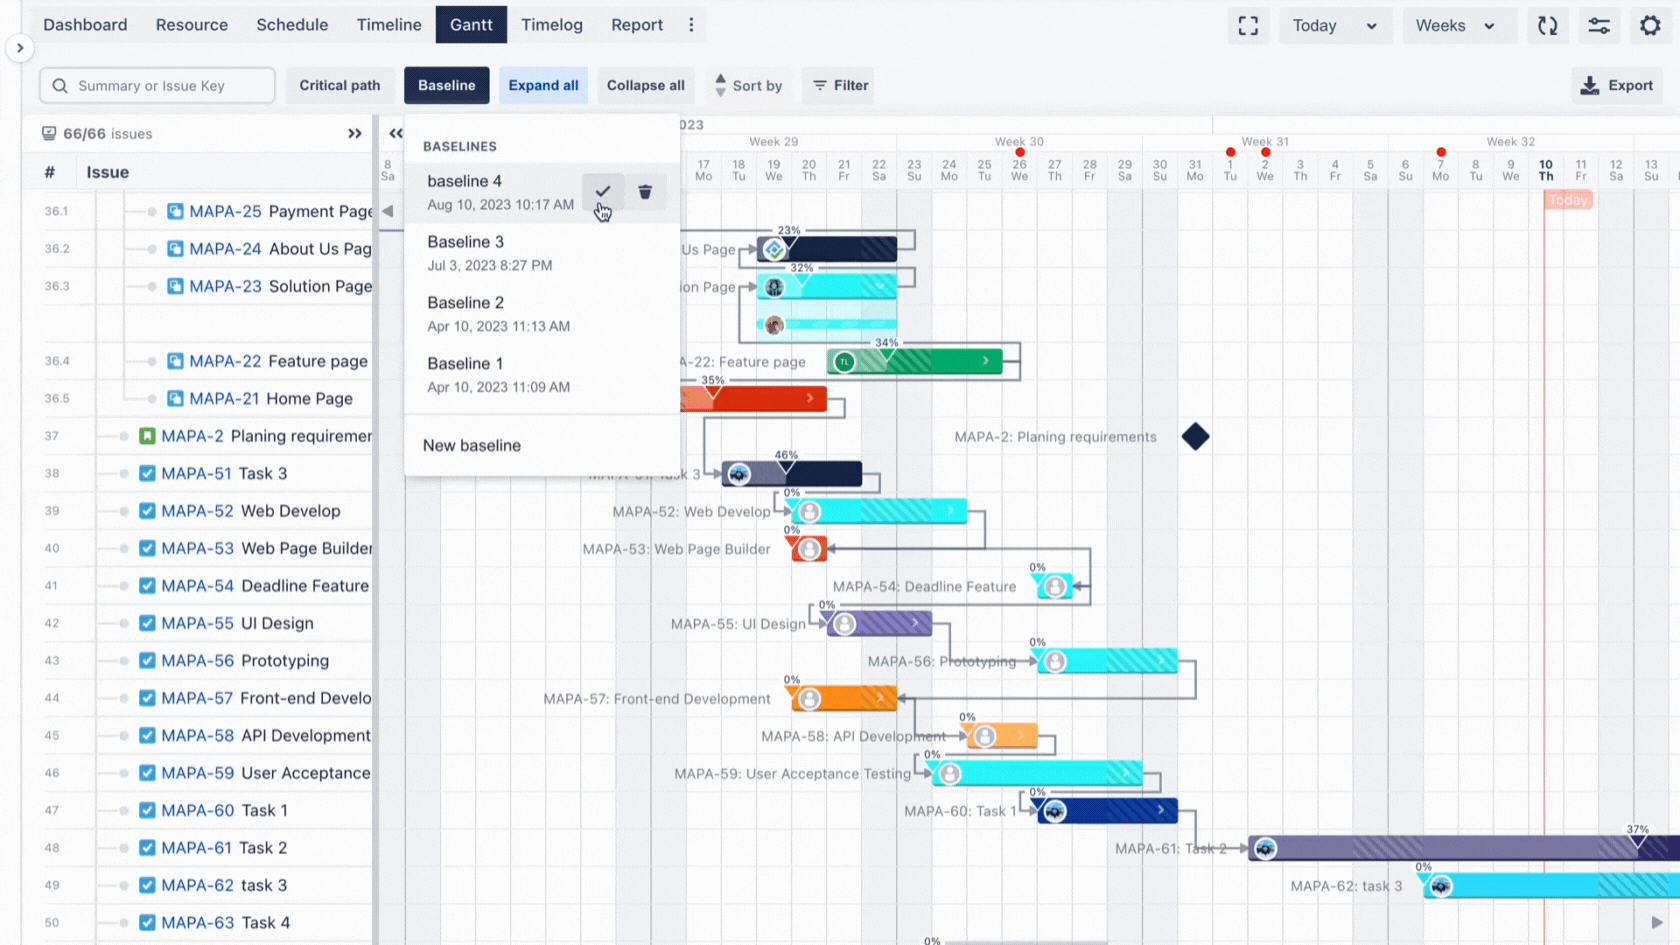Enter full screen mode via the expand icon
Screen dimensions: 1680x945
pos(1248,26)
